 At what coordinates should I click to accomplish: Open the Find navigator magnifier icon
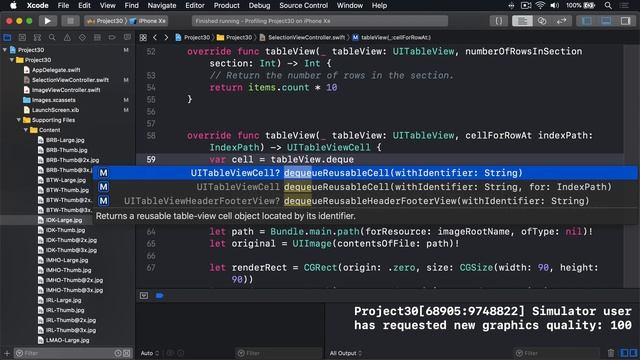coord(52,38)
